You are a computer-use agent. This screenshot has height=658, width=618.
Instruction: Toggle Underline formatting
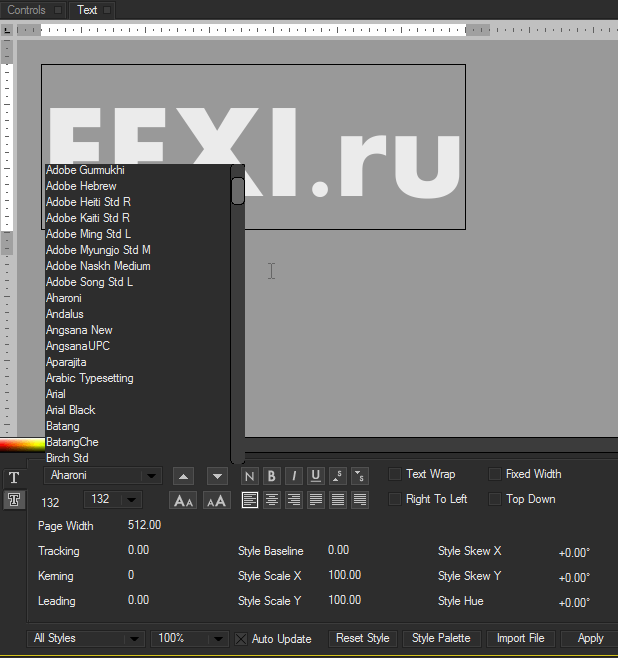pos(316,476)
